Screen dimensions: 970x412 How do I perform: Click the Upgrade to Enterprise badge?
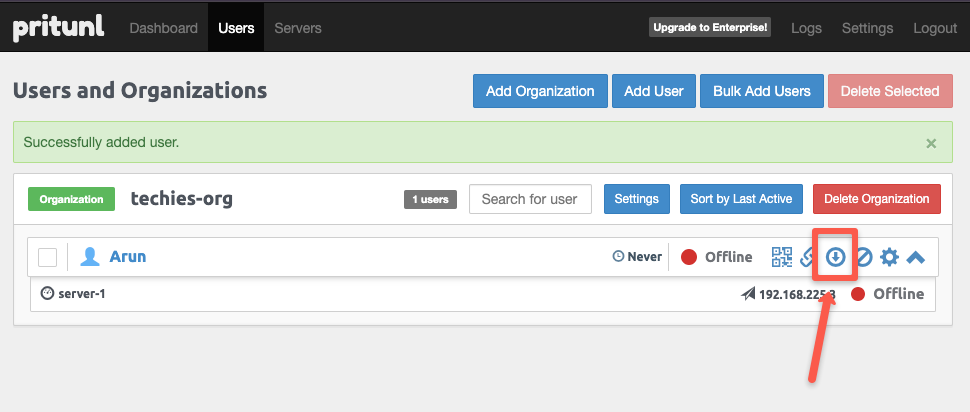click(710, 27)
